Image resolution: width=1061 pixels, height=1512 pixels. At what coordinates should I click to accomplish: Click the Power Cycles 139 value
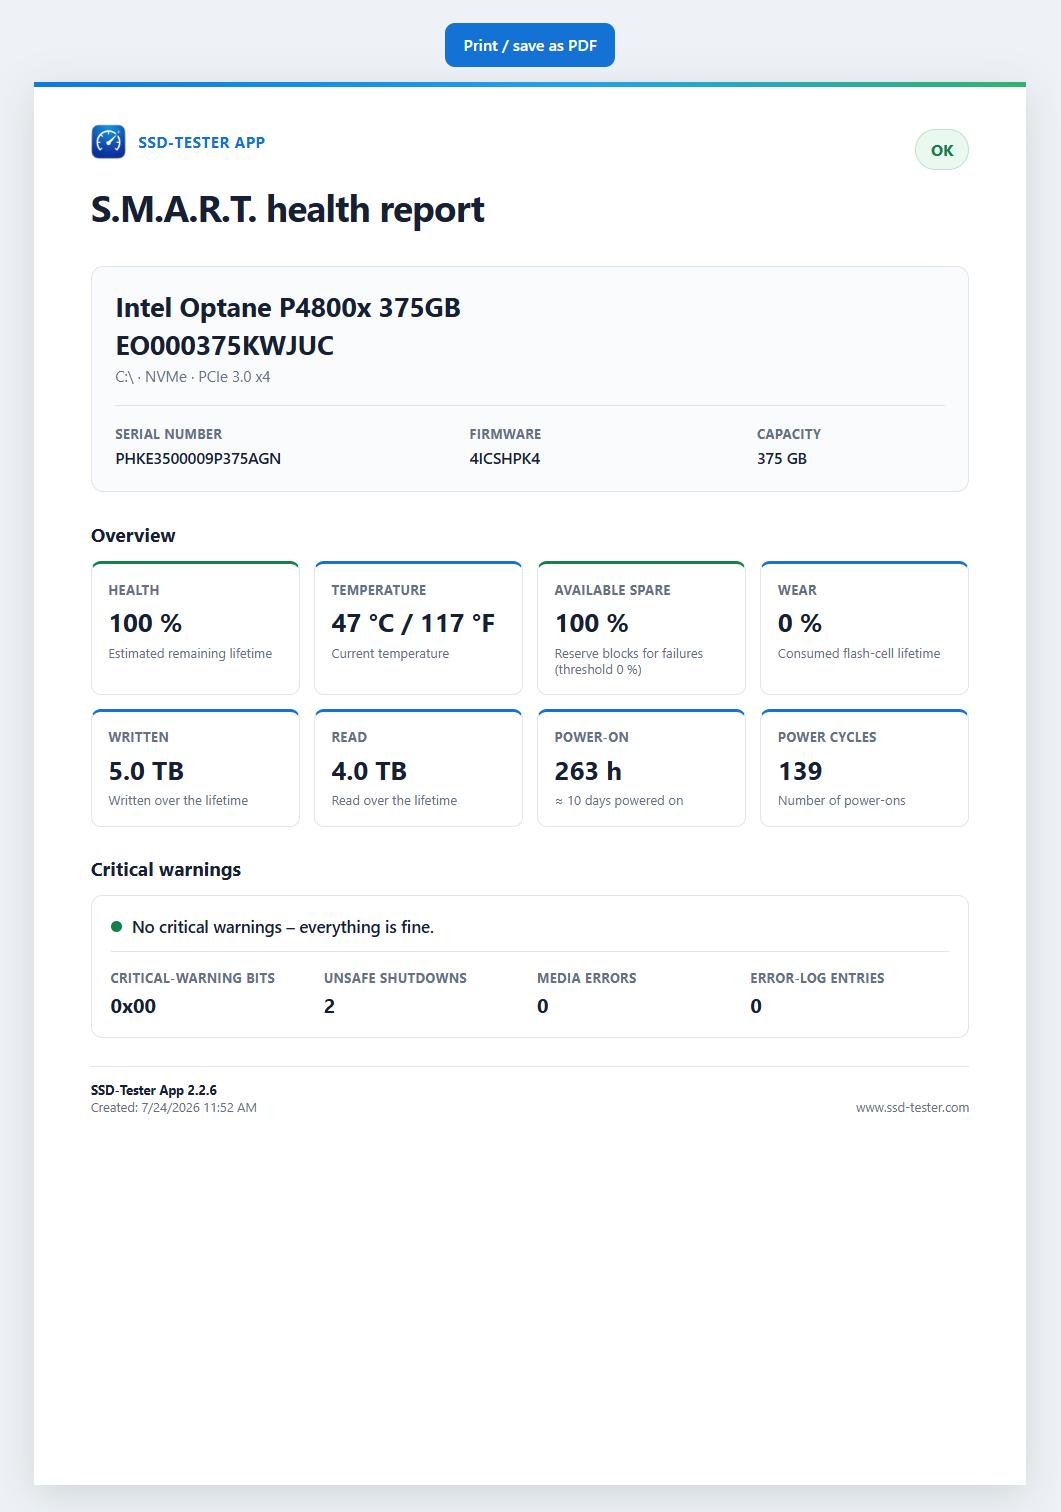tap(800, 771)
